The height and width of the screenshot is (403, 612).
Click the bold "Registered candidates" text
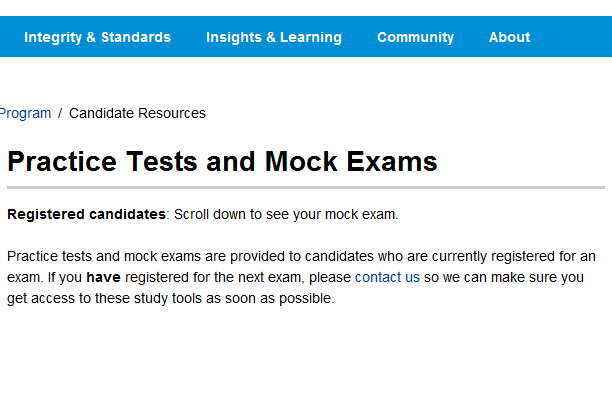click(86, 214)
